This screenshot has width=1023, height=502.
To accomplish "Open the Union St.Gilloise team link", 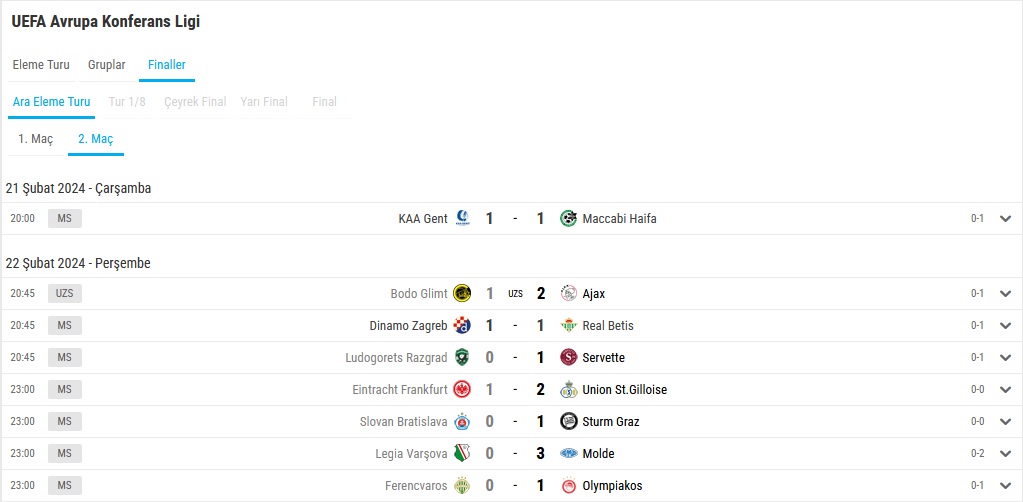I will pos(624,390).
